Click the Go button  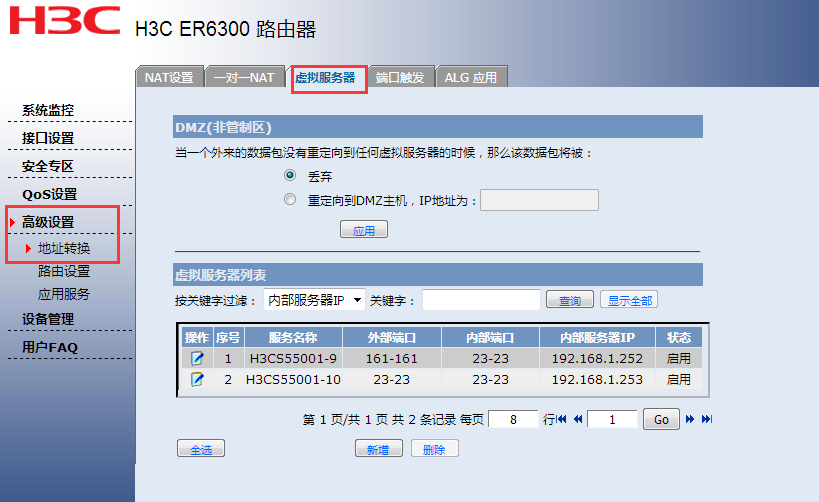(x=661, y=419)
